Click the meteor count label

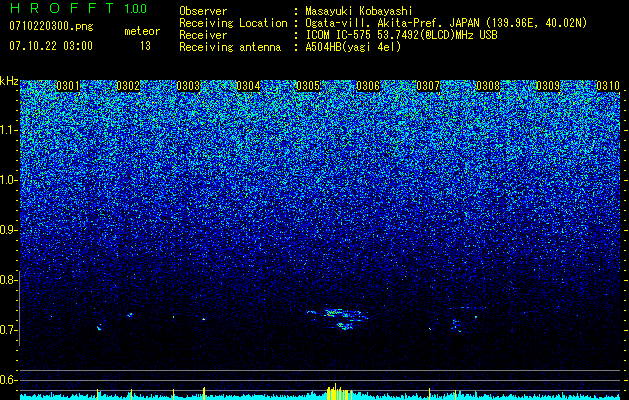142,31
